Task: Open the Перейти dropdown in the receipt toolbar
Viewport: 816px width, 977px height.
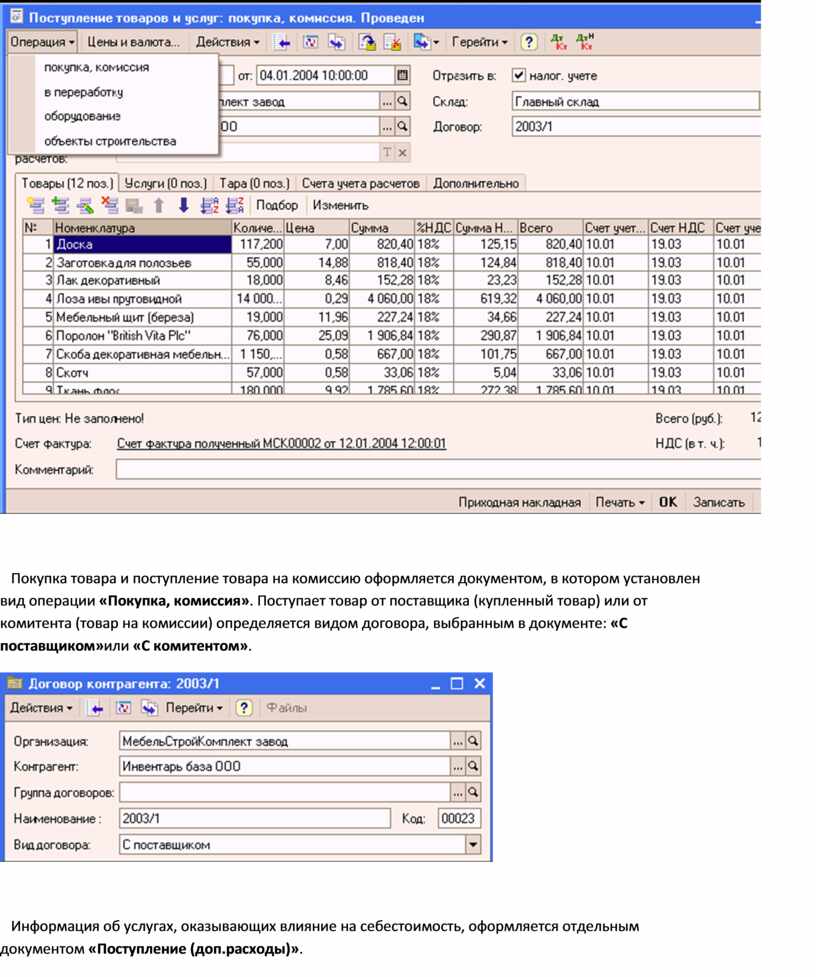Action: pos(480,42)
